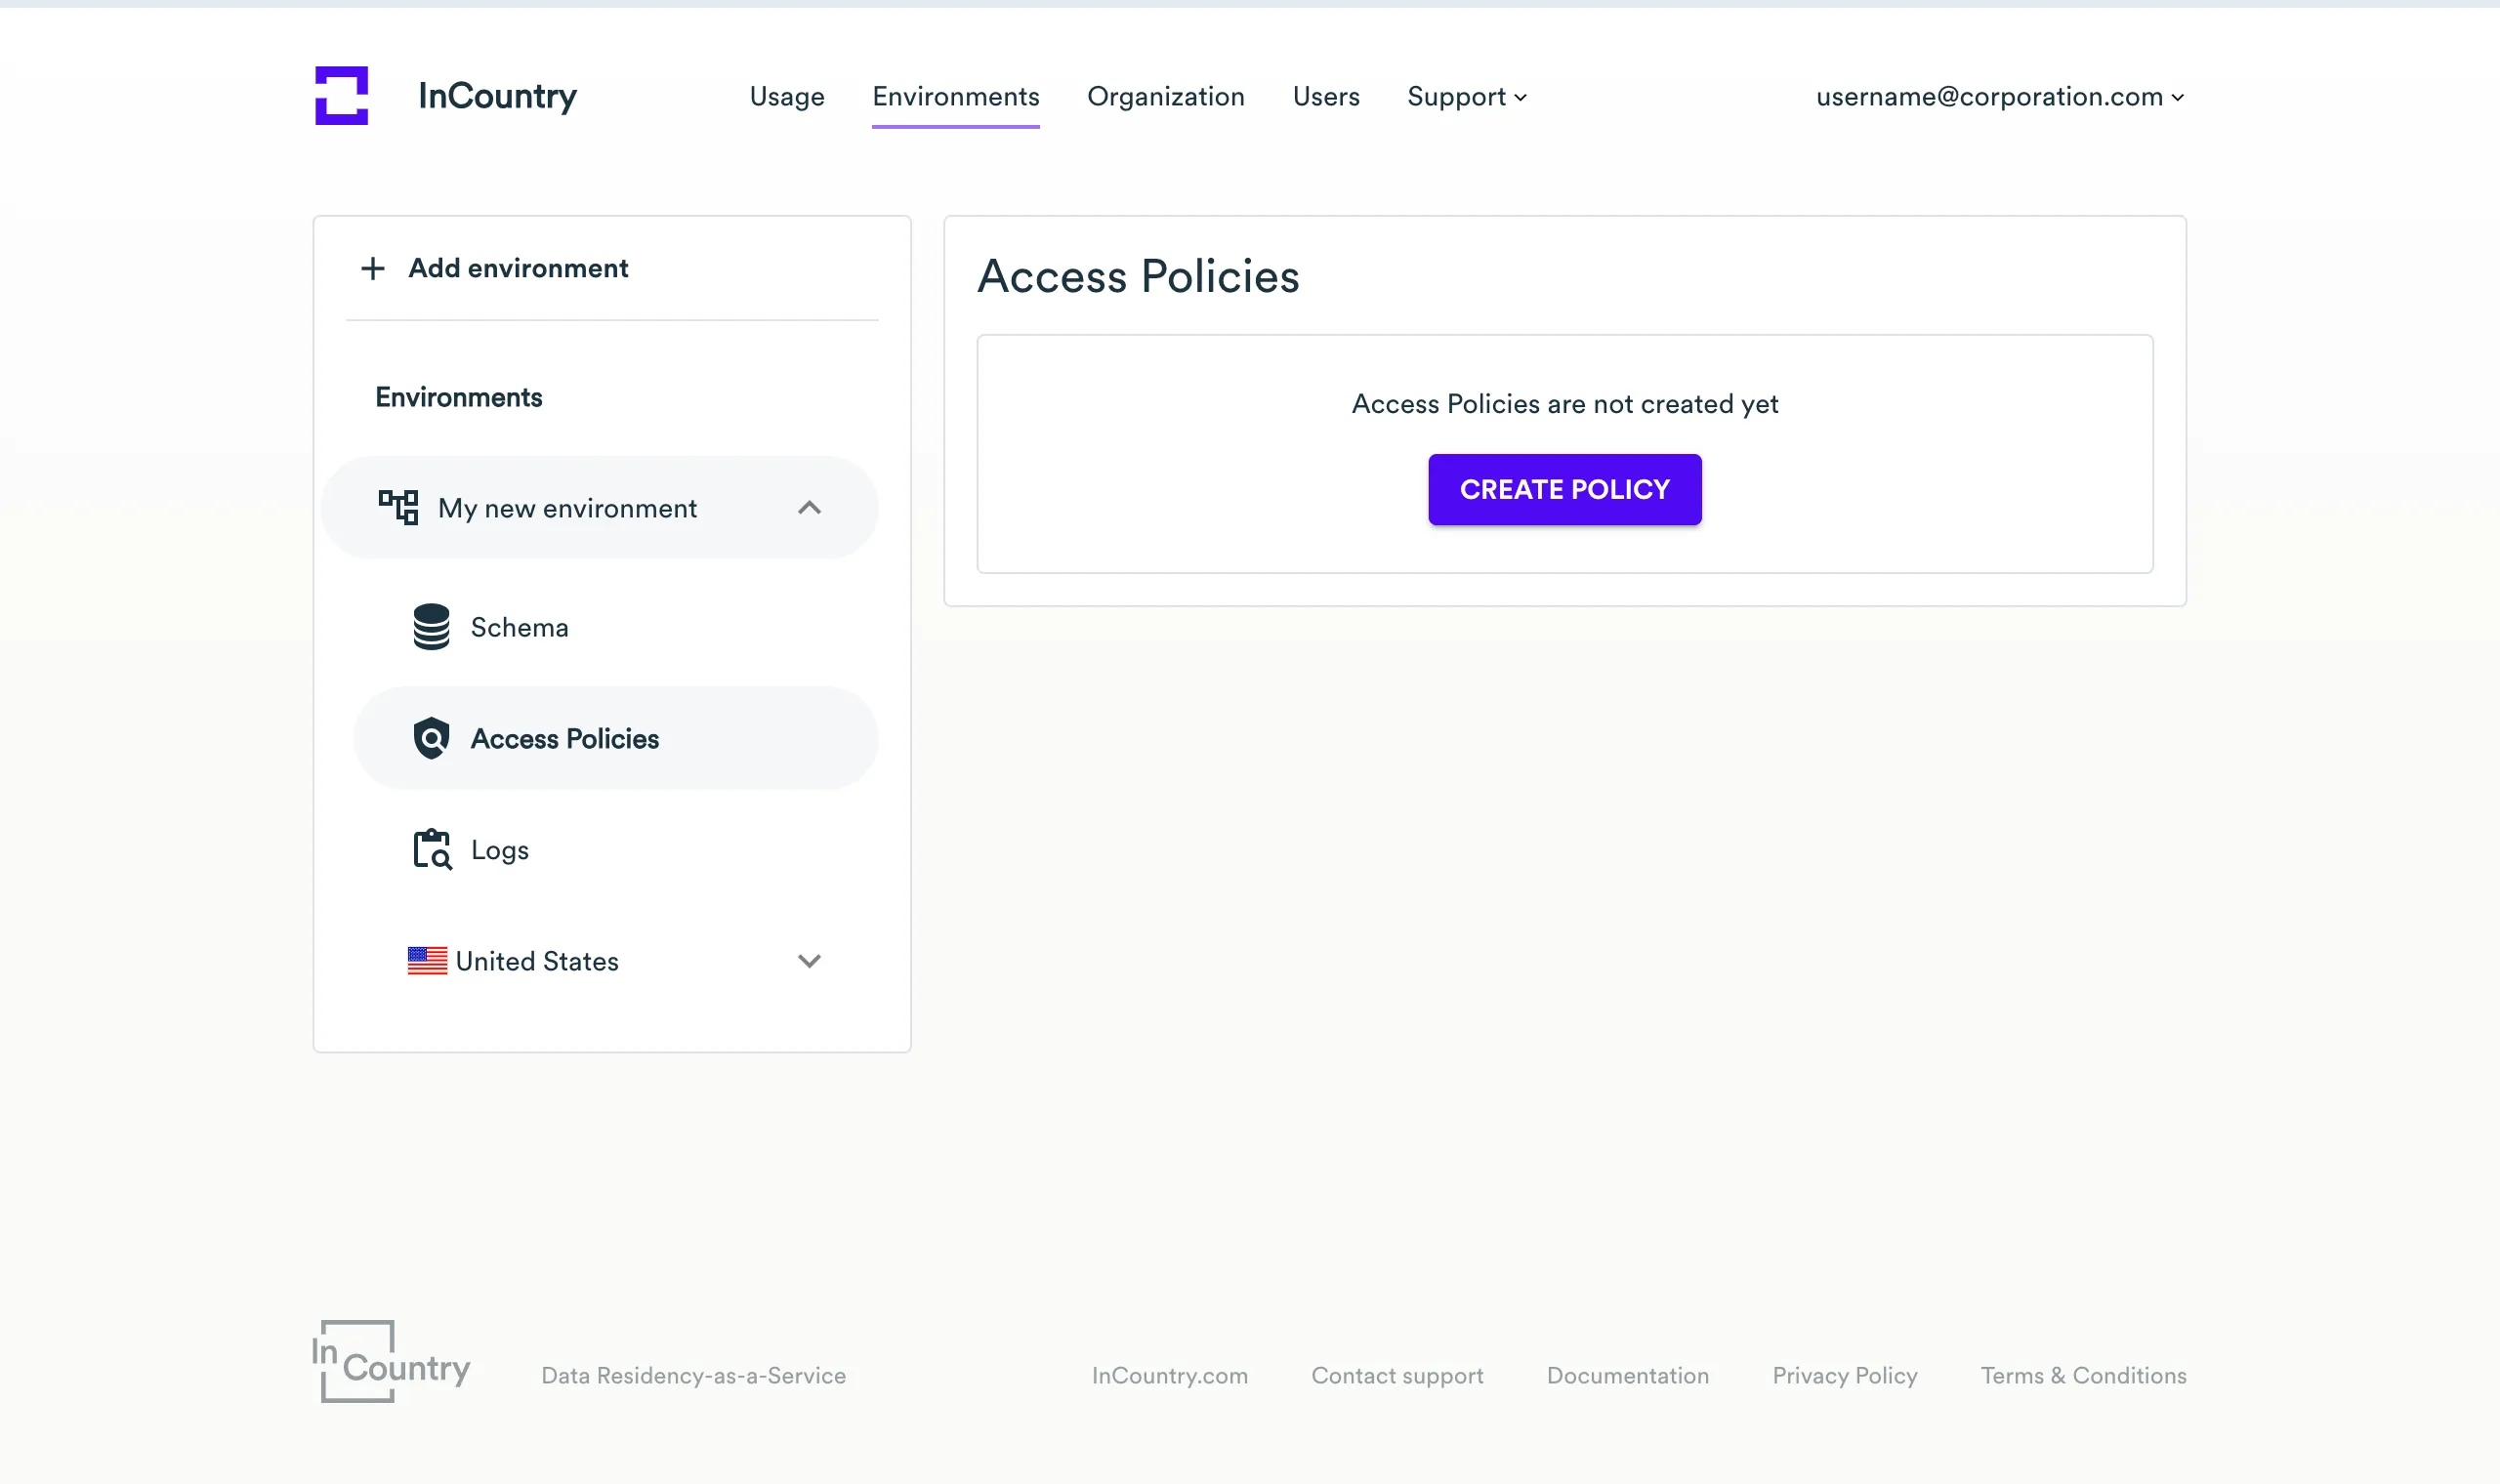Click the Access Policies shield icon
Viewport: 2500px width, 1484px height.
[431, 738]
